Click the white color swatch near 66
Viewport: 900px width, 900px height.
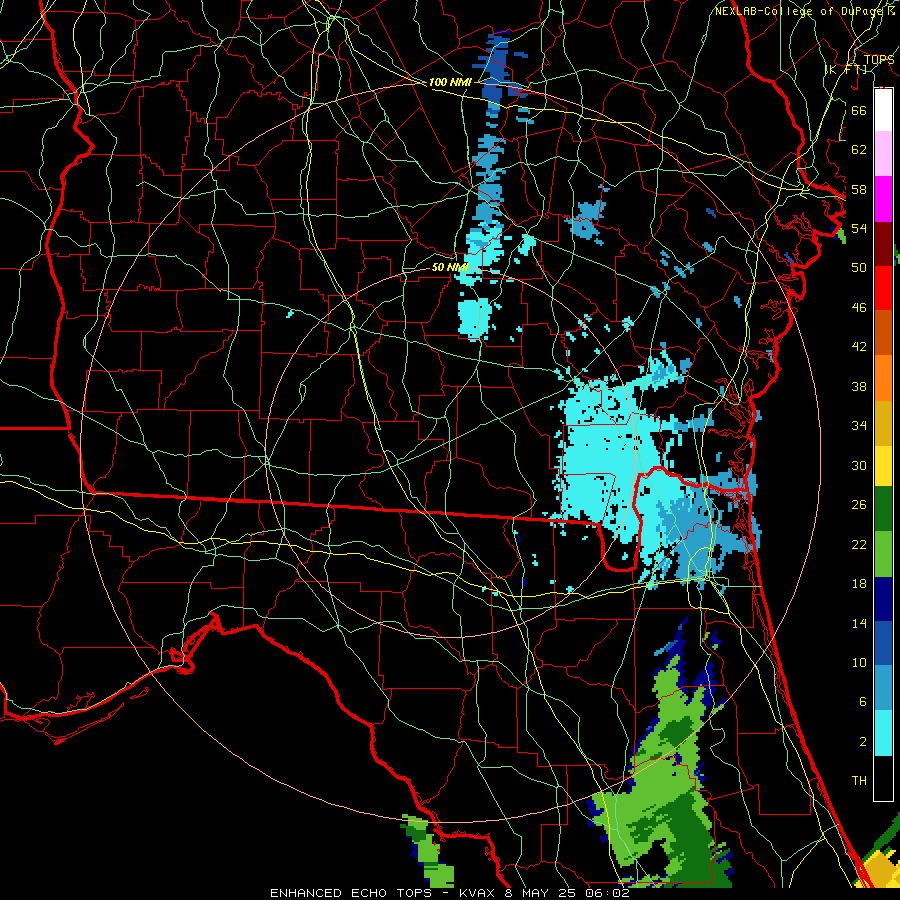tap(883, 110)
